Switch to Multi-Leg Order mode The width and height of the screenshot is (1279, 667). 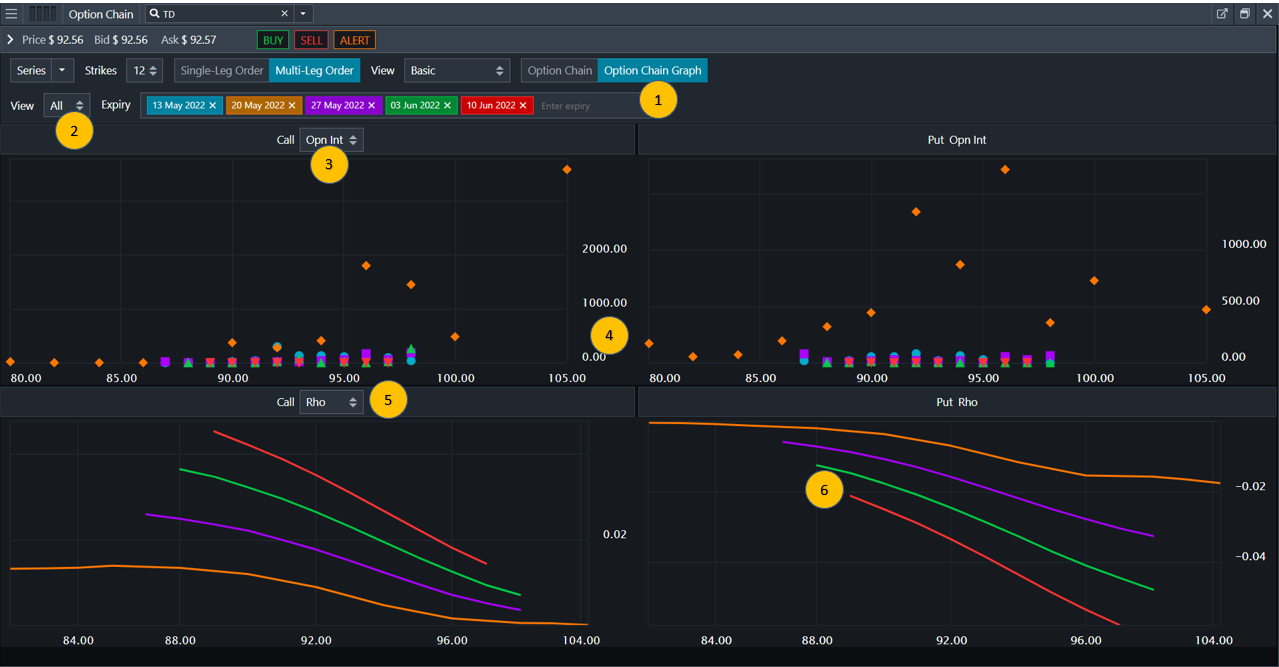(314, 71)
